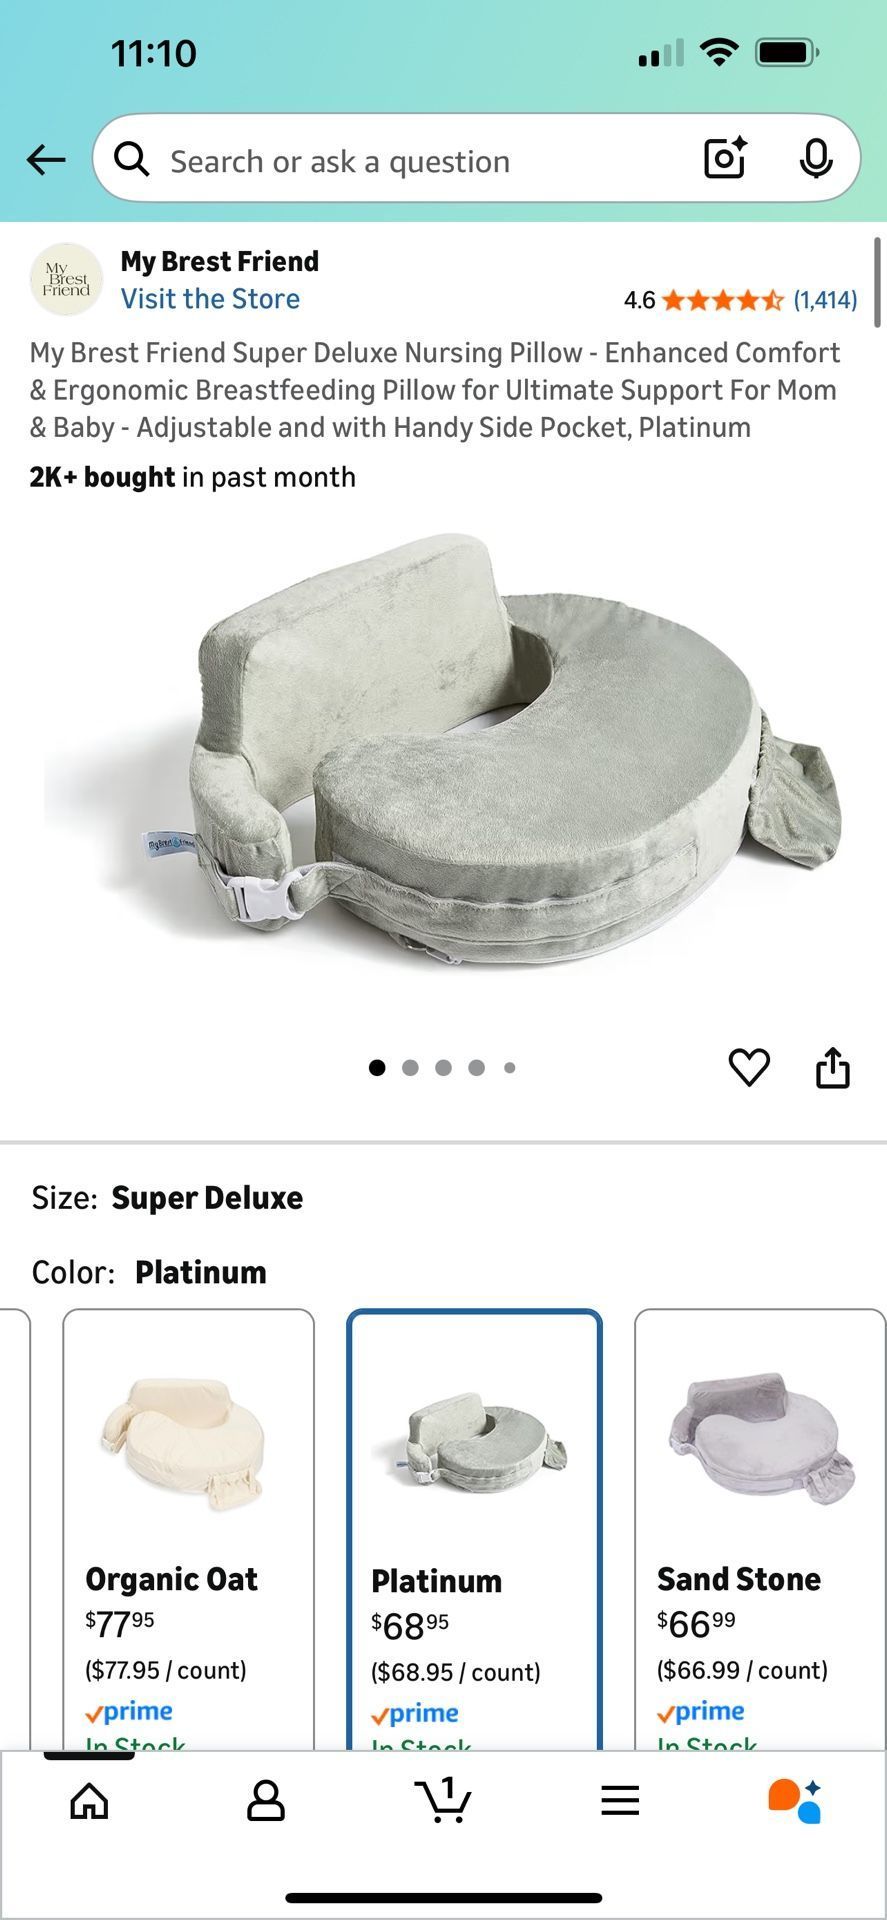The width and height of the screenshot is (887, 1920).
Task: Start a voice search with the microphone
Action: [817, 158]
